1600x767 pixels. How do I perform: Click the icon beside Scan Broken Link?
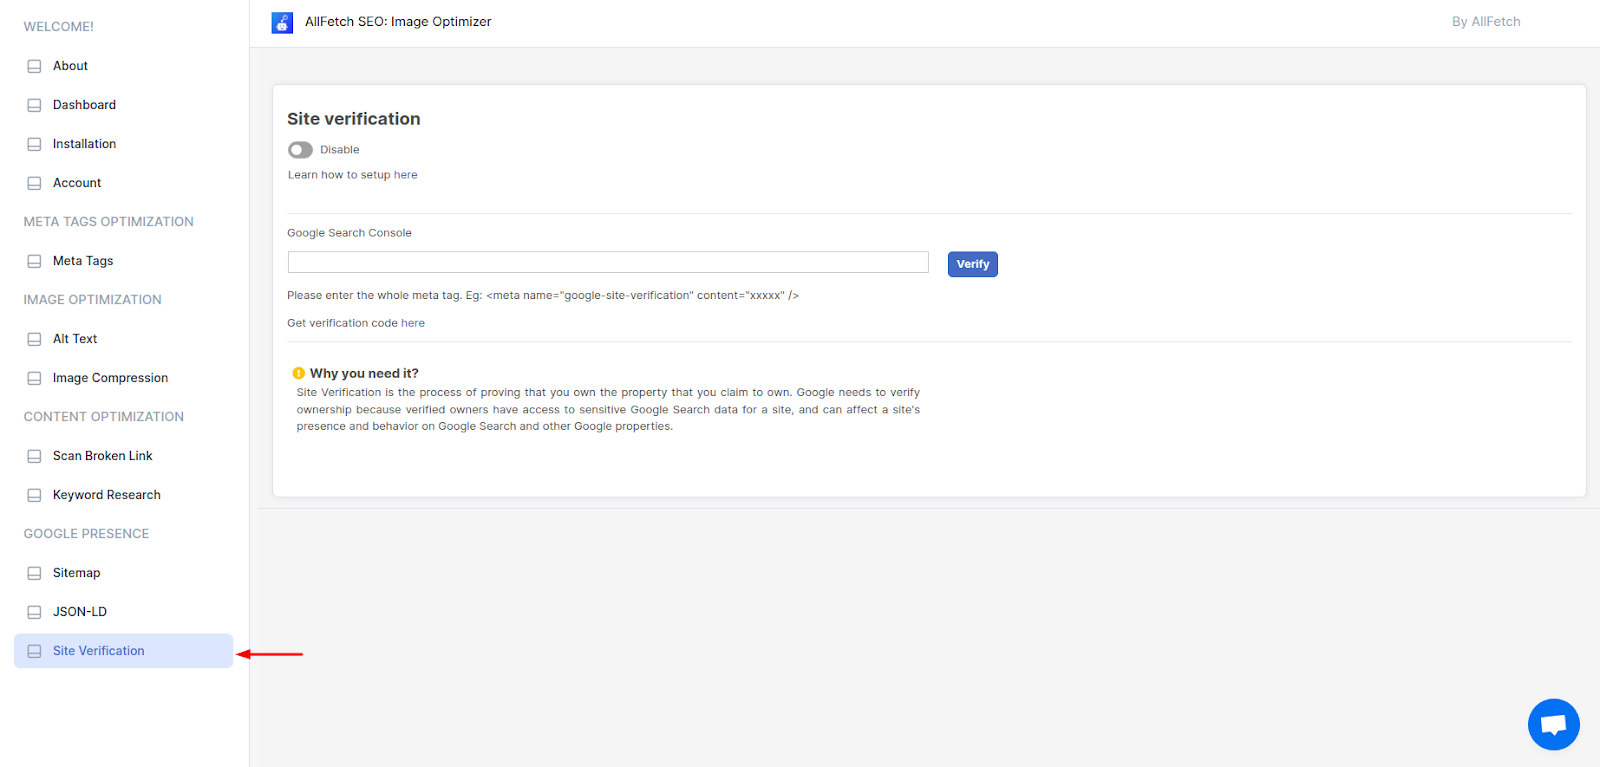click(x=34, y=456)
